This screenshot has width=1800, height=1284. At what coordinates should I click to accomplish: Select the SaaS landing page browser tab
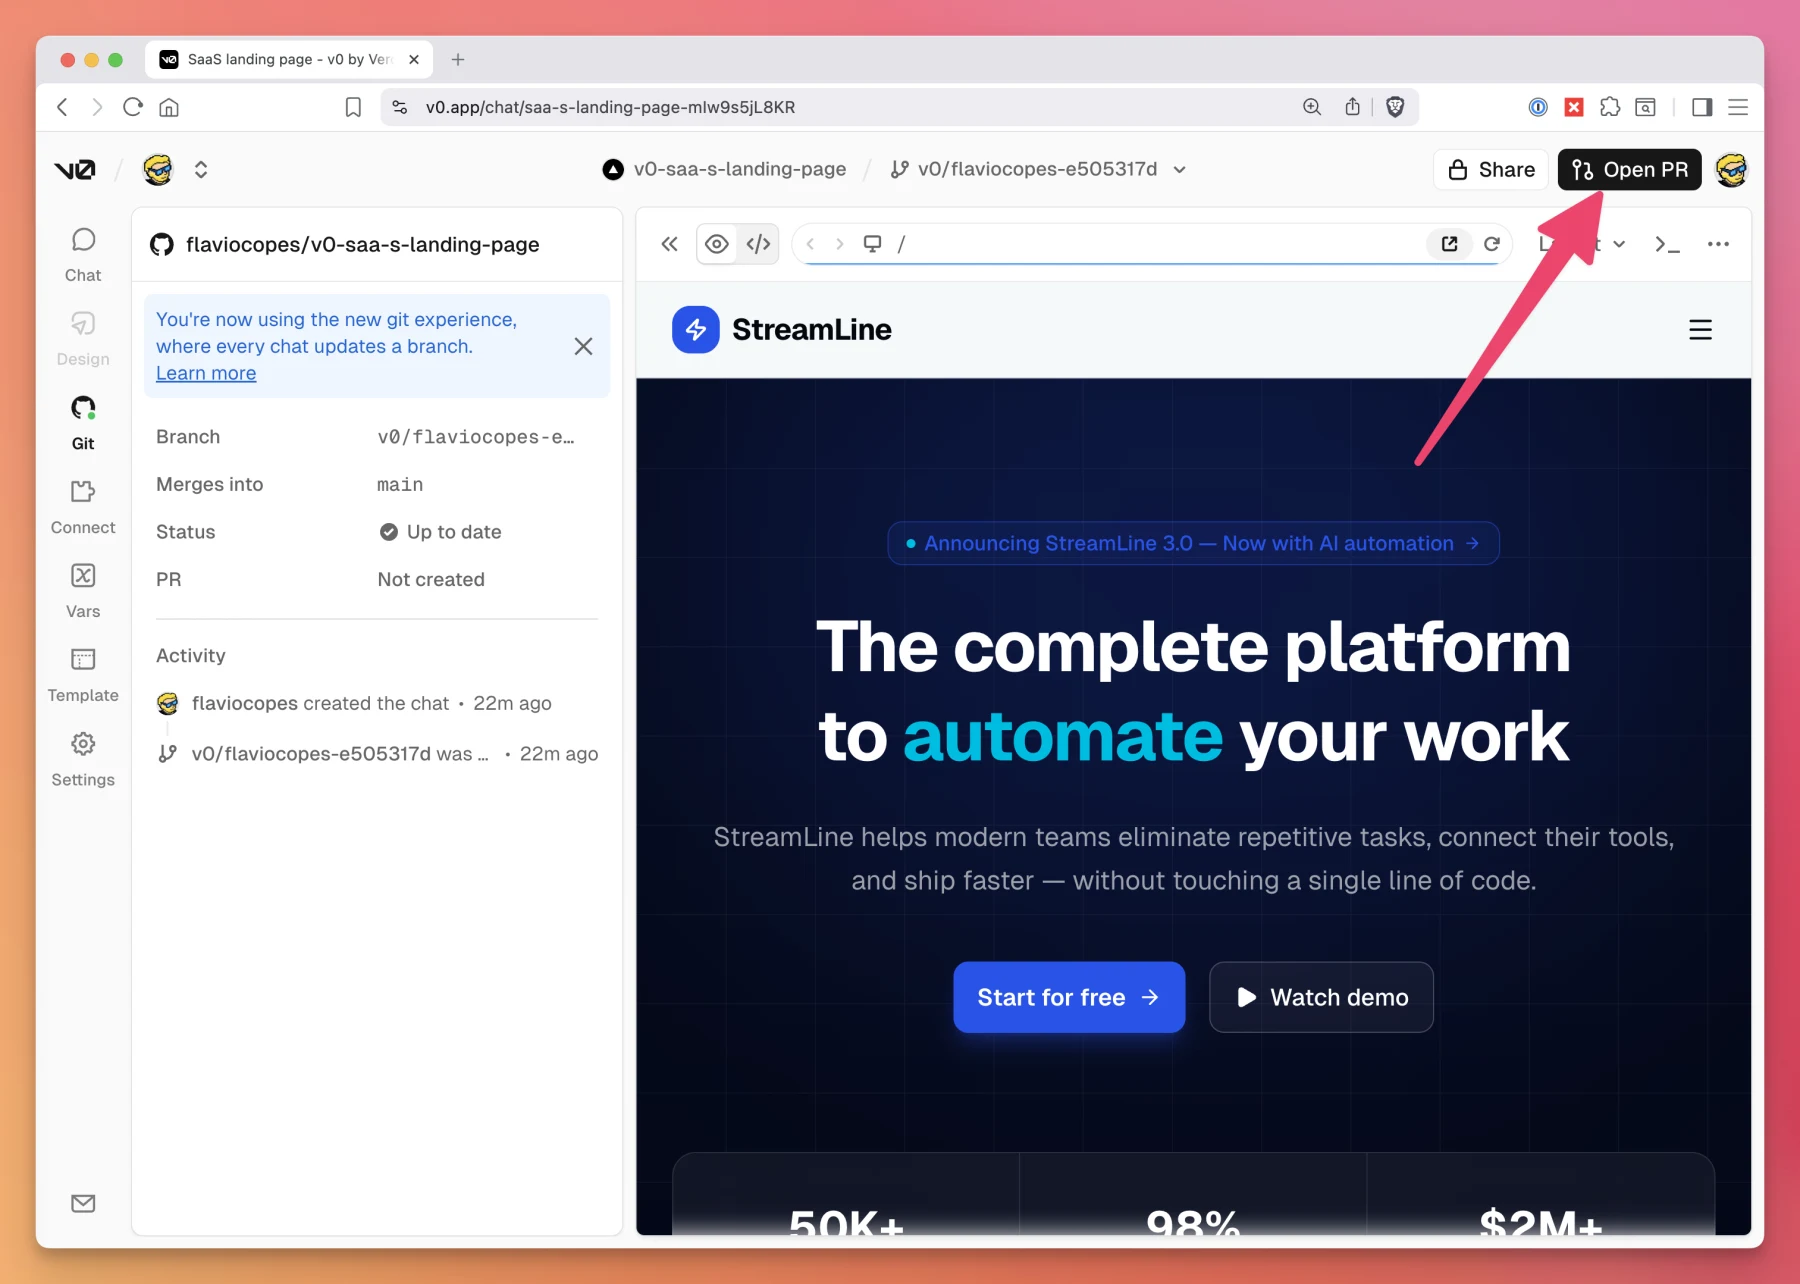pos(289,59)
